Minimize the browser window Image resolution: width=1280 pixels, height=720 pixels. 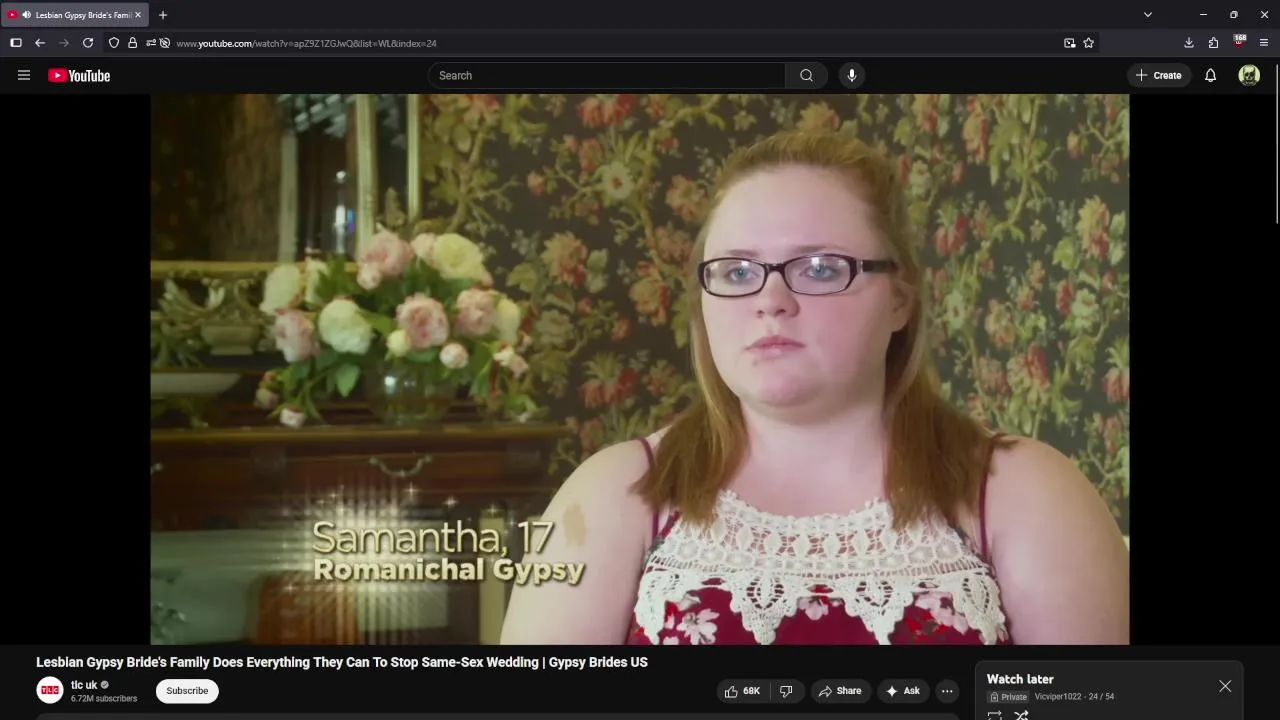[1203, 15]
